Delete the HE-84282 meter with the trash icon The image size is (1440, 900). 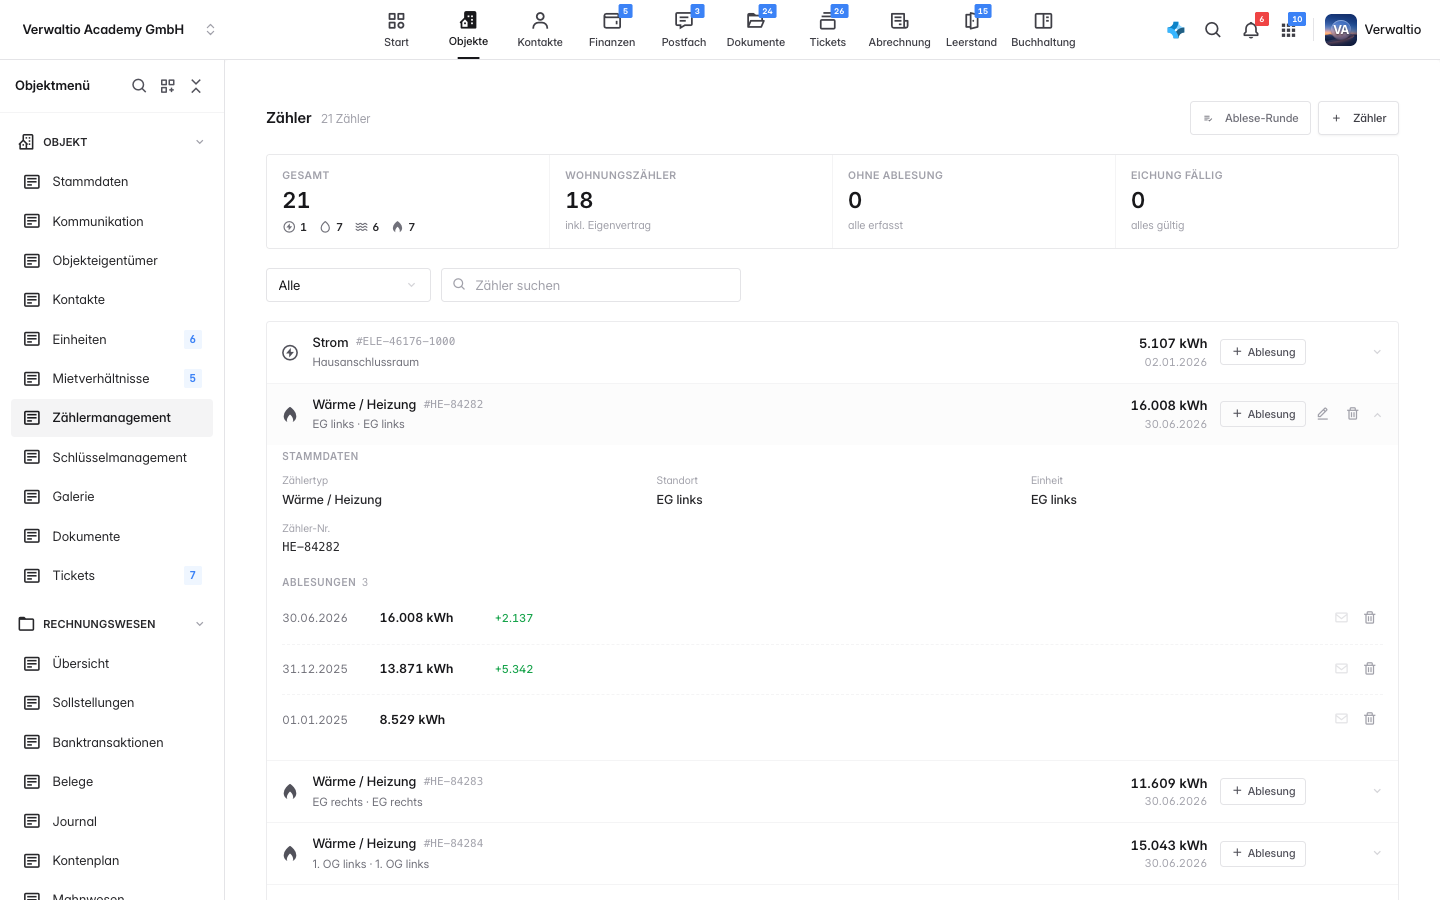(x=1353, y=414)
